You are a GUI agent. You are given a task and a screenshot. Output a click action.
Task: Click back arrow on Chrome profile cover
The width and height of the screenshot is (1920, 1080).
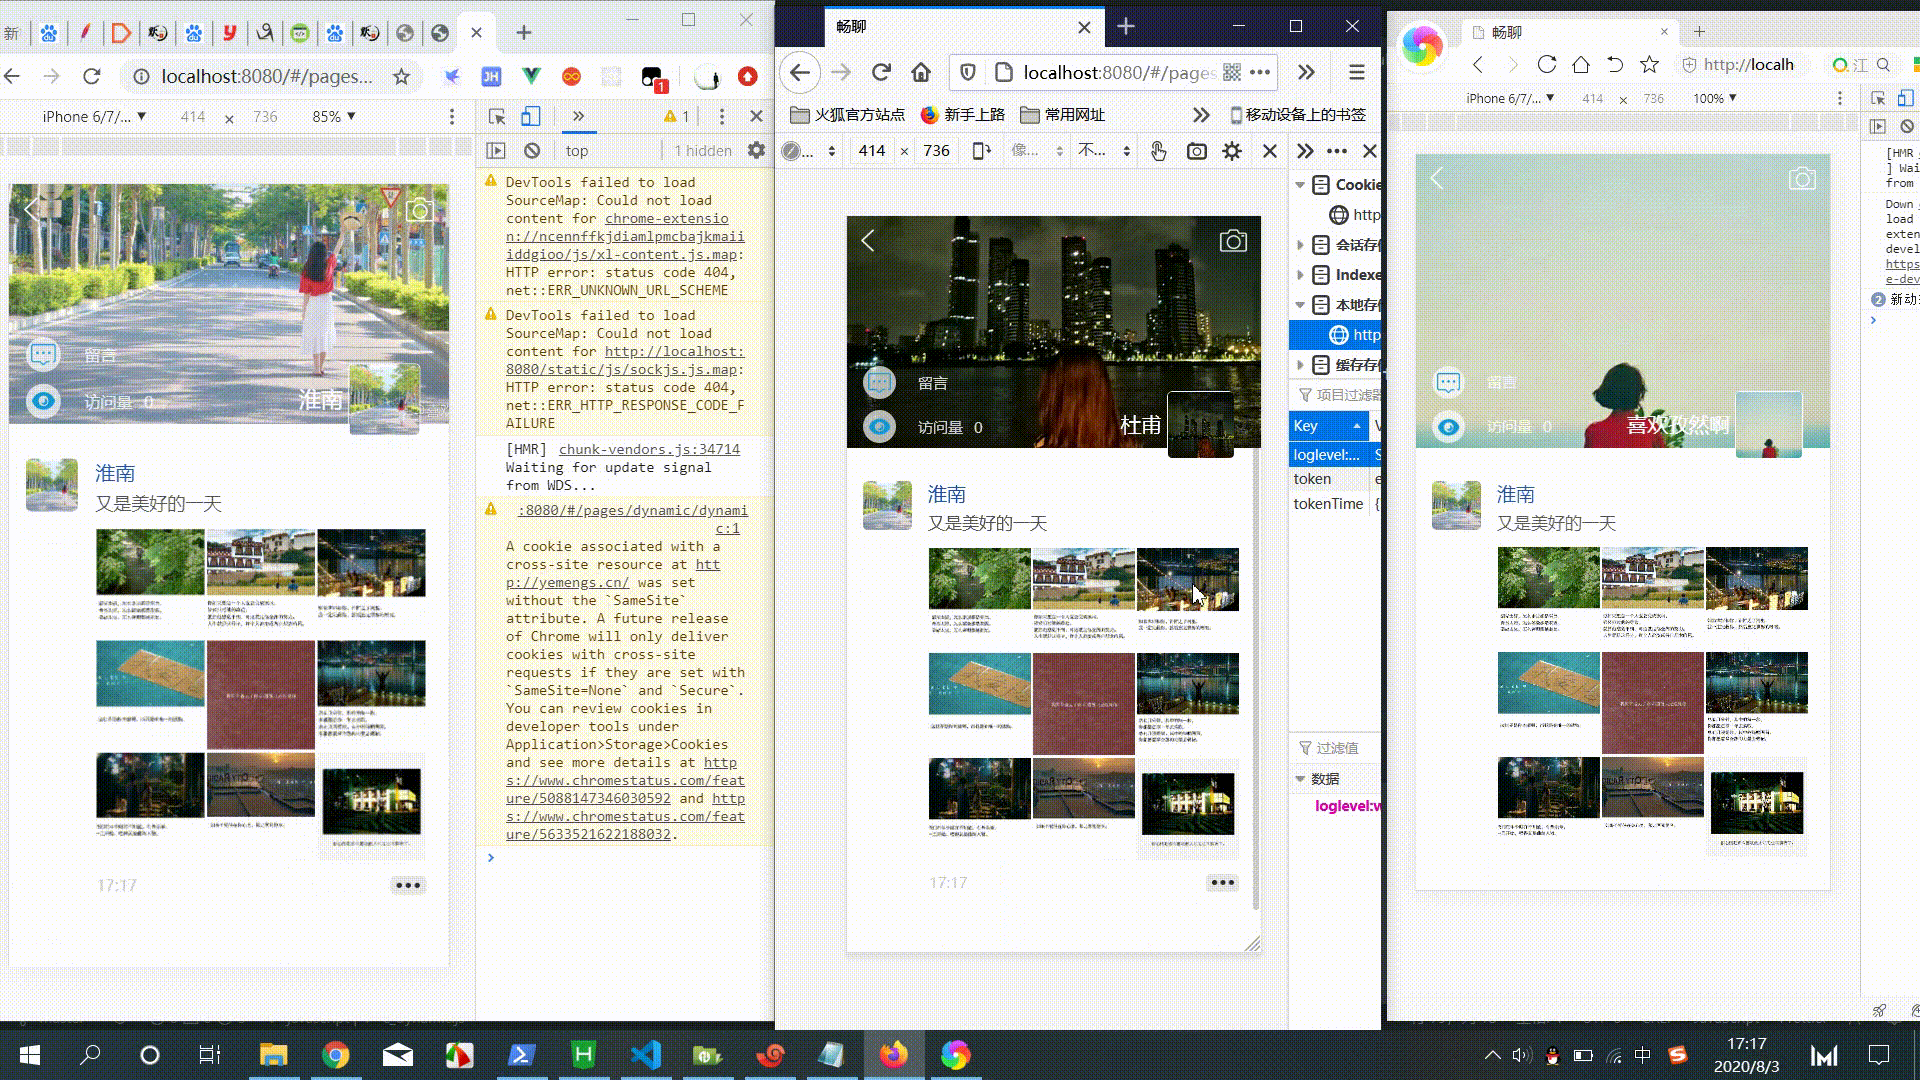pos(32,209)
